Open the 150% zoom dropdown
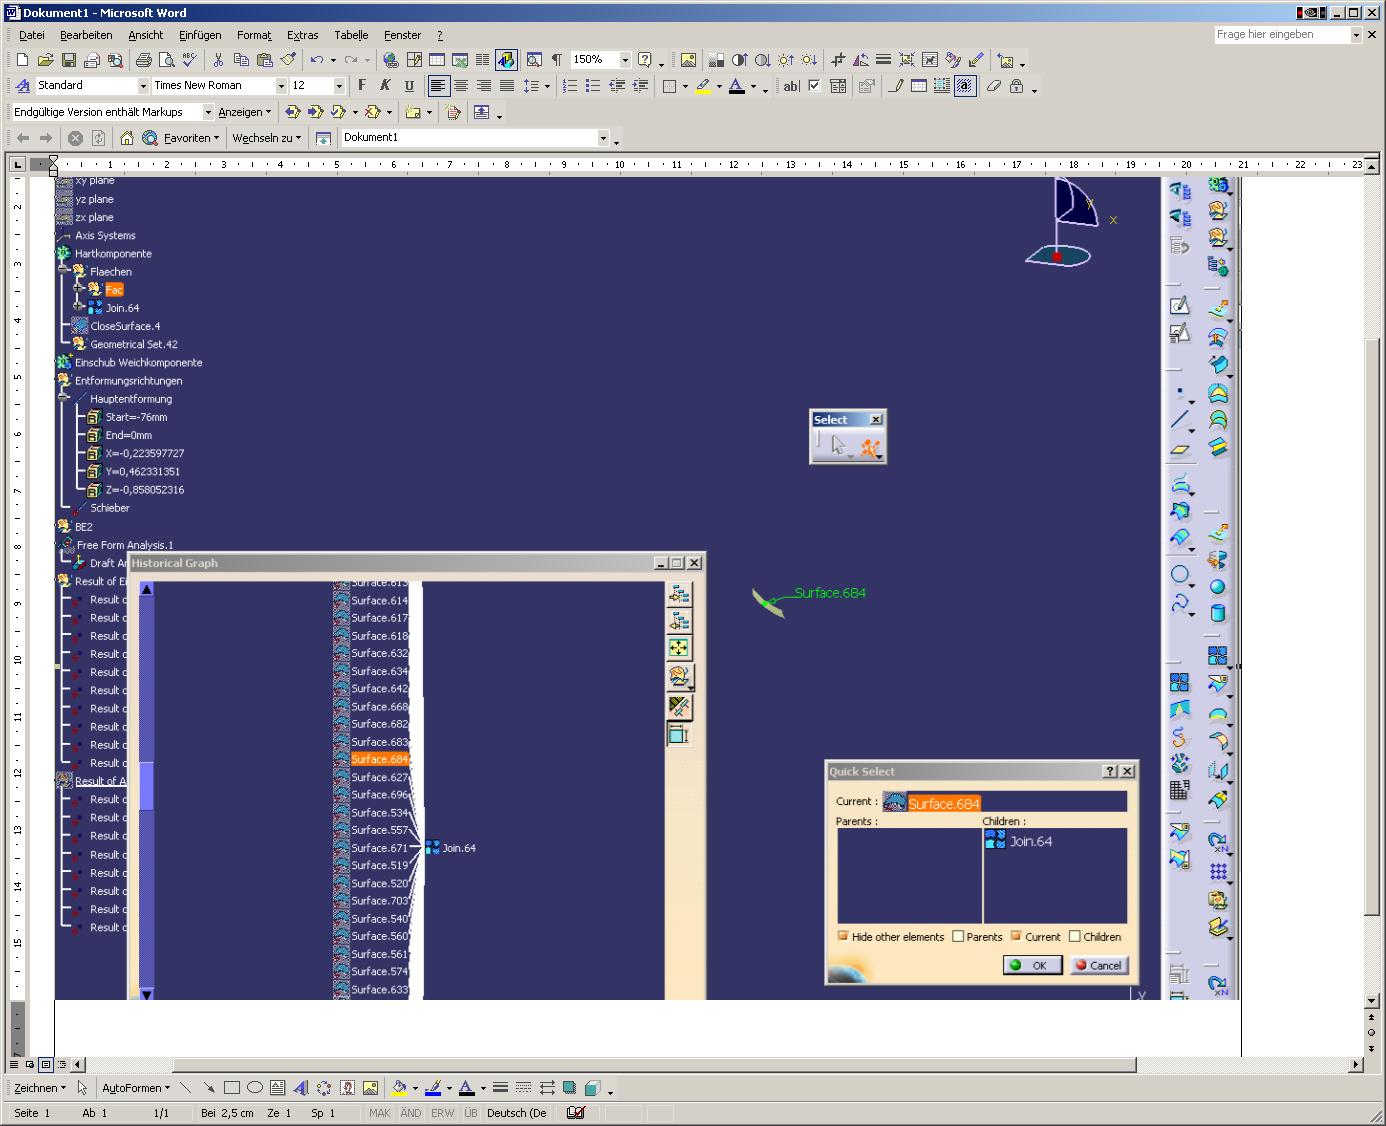This screenshot has width=1386, height=1126. [625, 60]
